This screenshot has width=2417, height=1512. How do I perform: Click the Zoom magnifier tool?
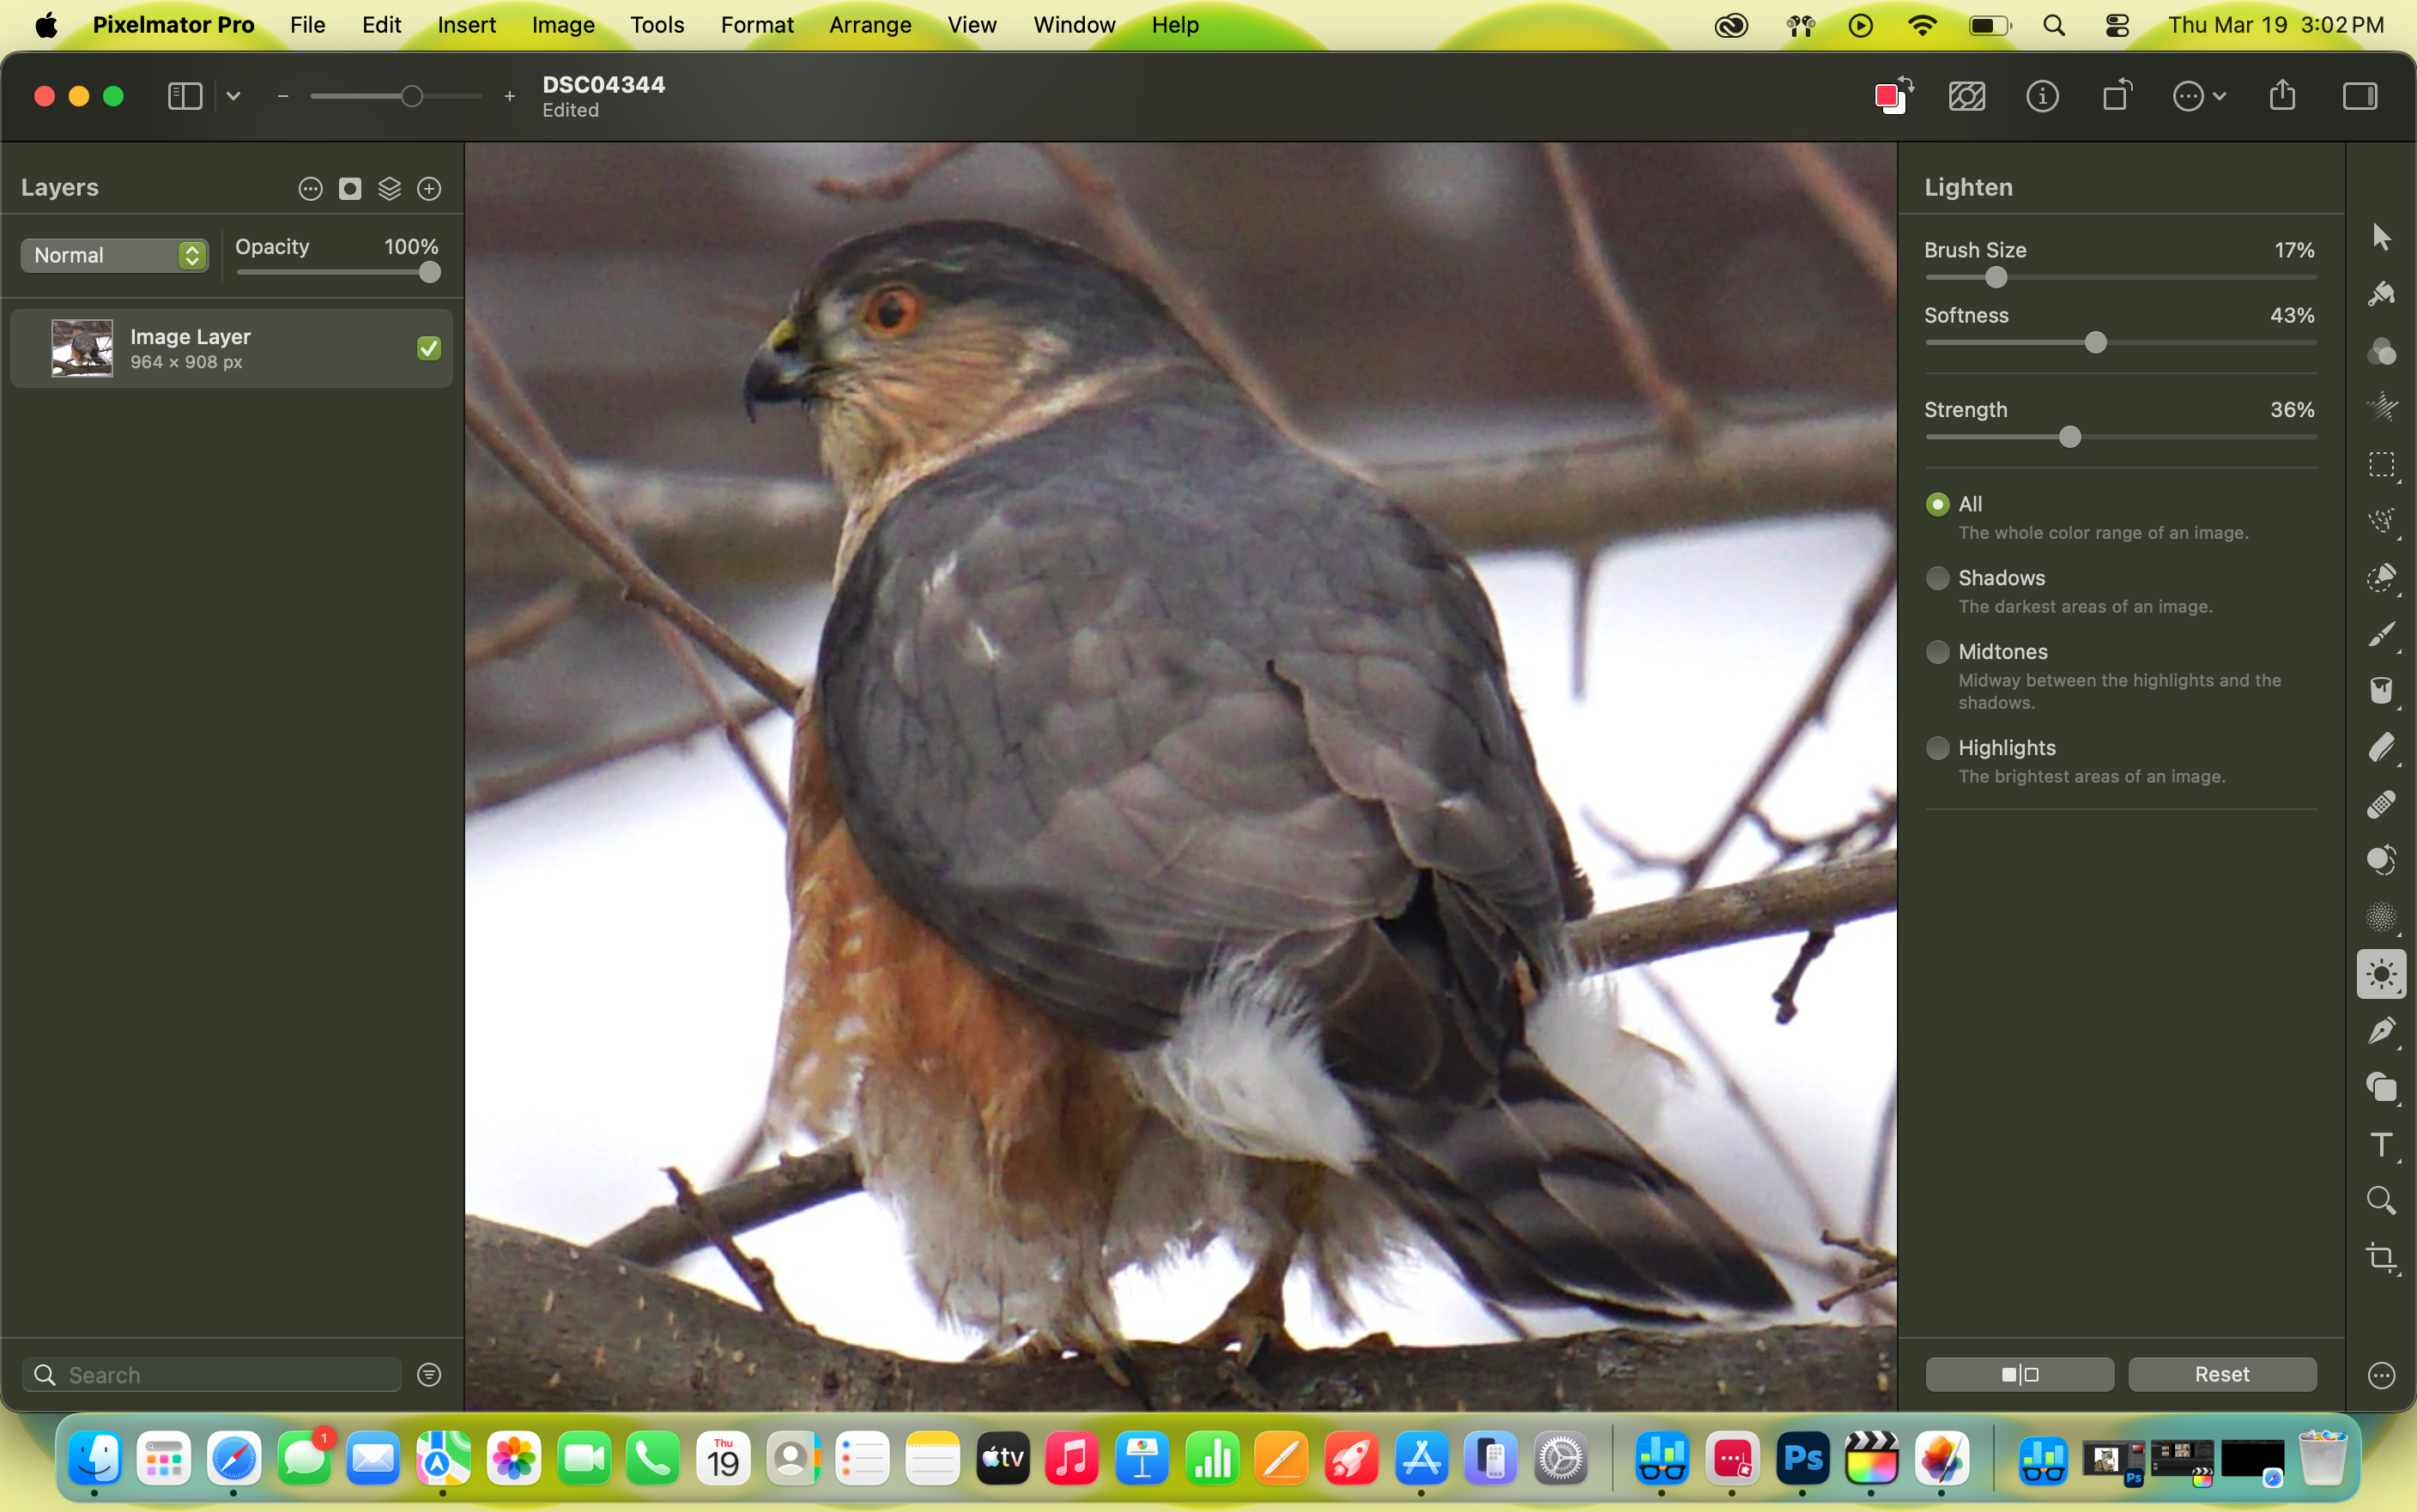click(x=2380, y=1200)
